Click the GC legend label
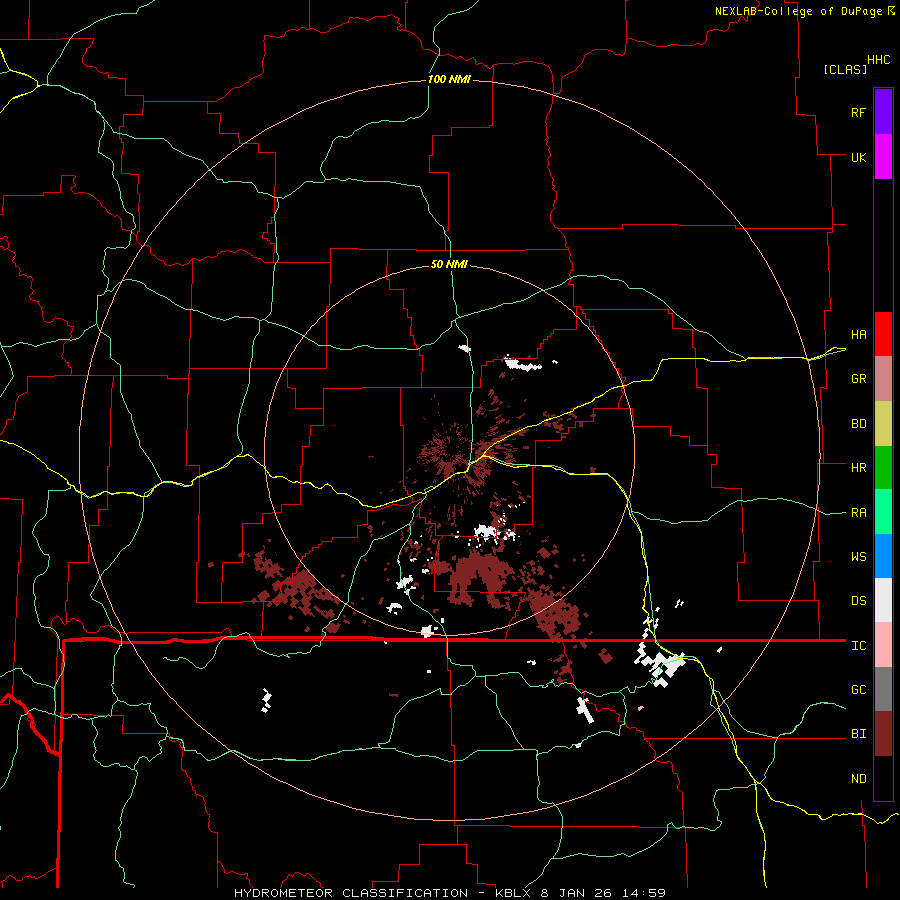 [859, 689]
